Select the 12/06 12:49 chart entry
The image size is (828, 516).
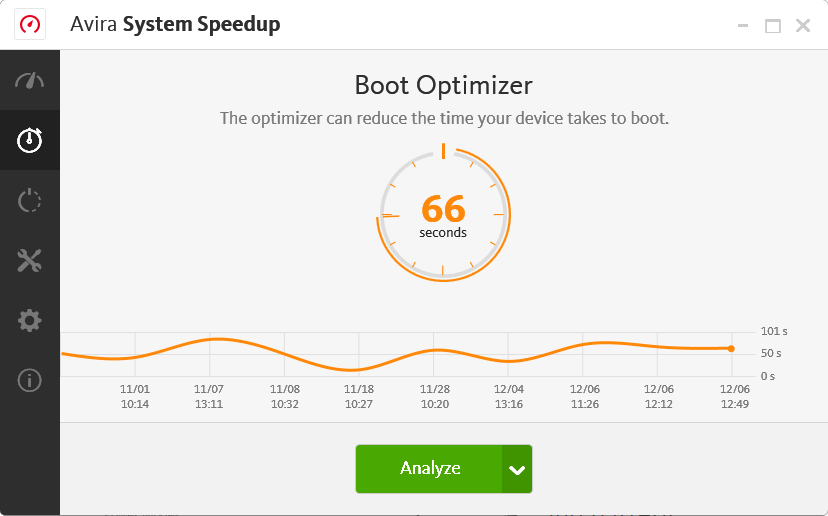click(x=734, y=396)
